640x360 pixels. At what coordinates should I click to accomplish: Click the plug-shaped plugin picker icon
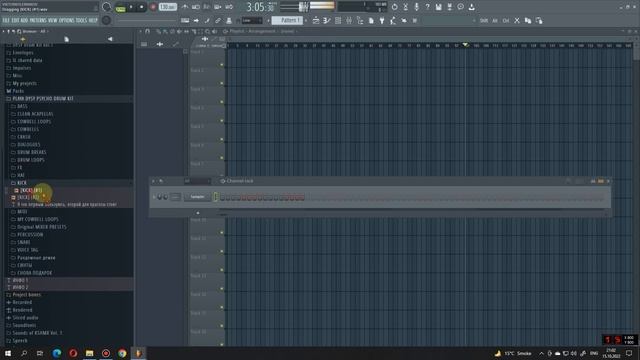(x=382, y=20)
